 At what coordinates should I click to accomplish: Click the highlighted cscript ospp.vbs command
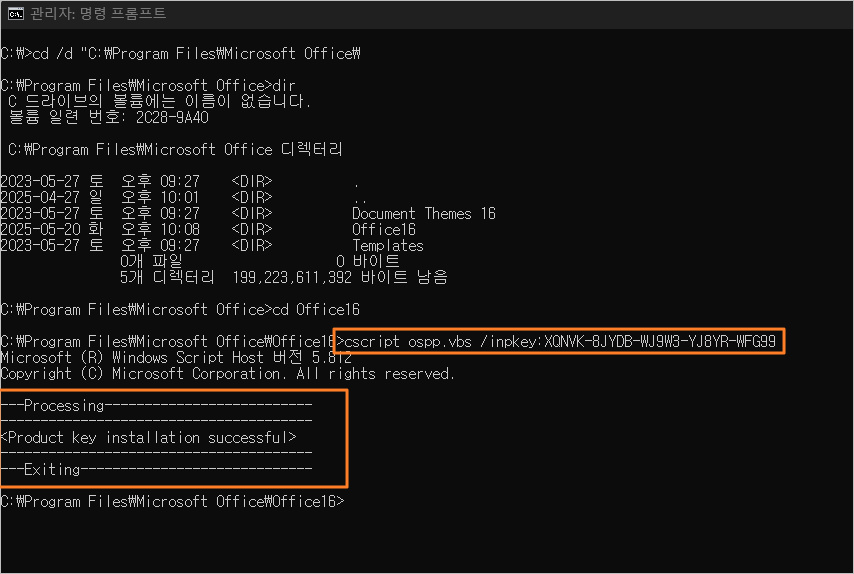[559, 341]
